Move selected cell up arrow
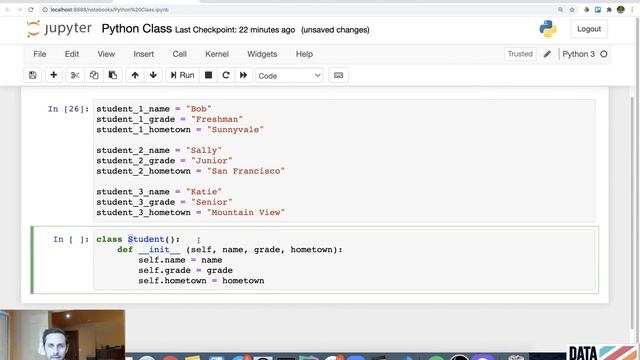Viewport: 640px width, 360px height. point(135,75)
